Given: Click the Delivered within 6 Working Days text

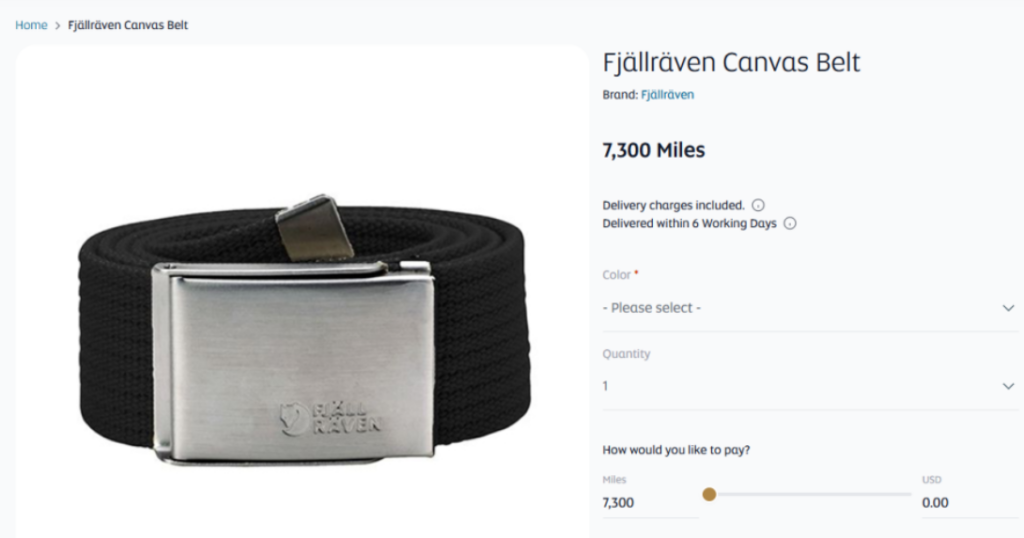Looking at the screenshot, I should (689, 224).
